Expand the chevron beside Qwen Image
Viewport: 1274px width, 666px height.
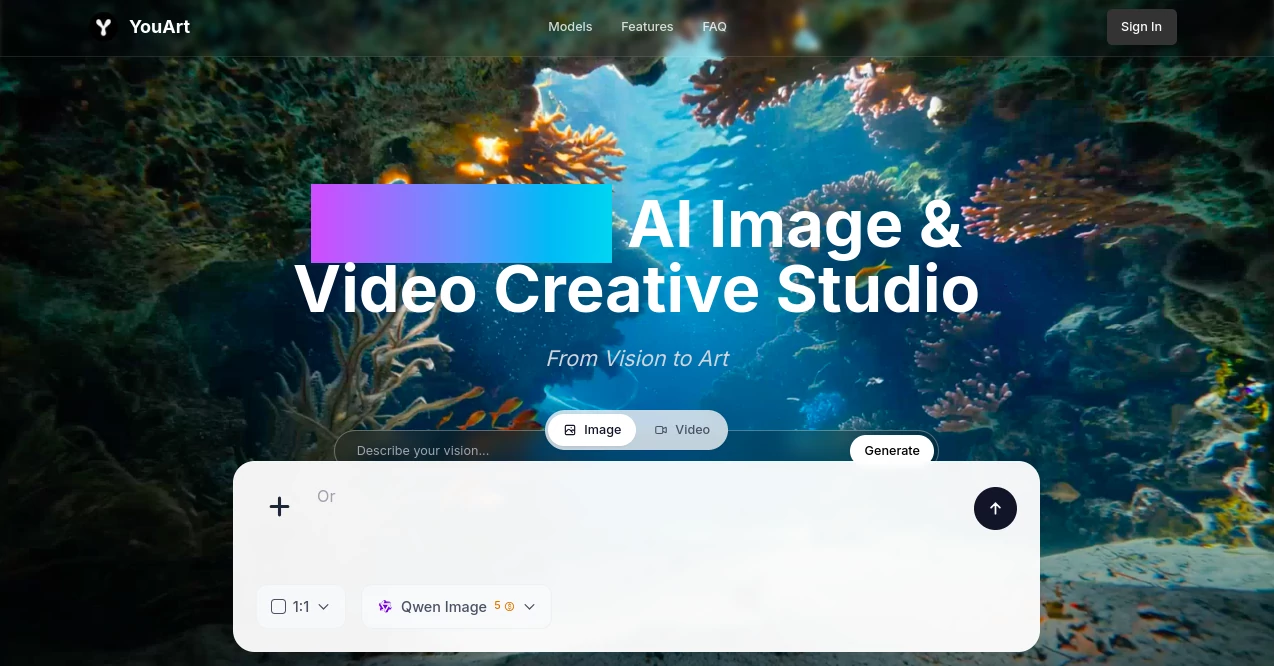pos(529,606)
